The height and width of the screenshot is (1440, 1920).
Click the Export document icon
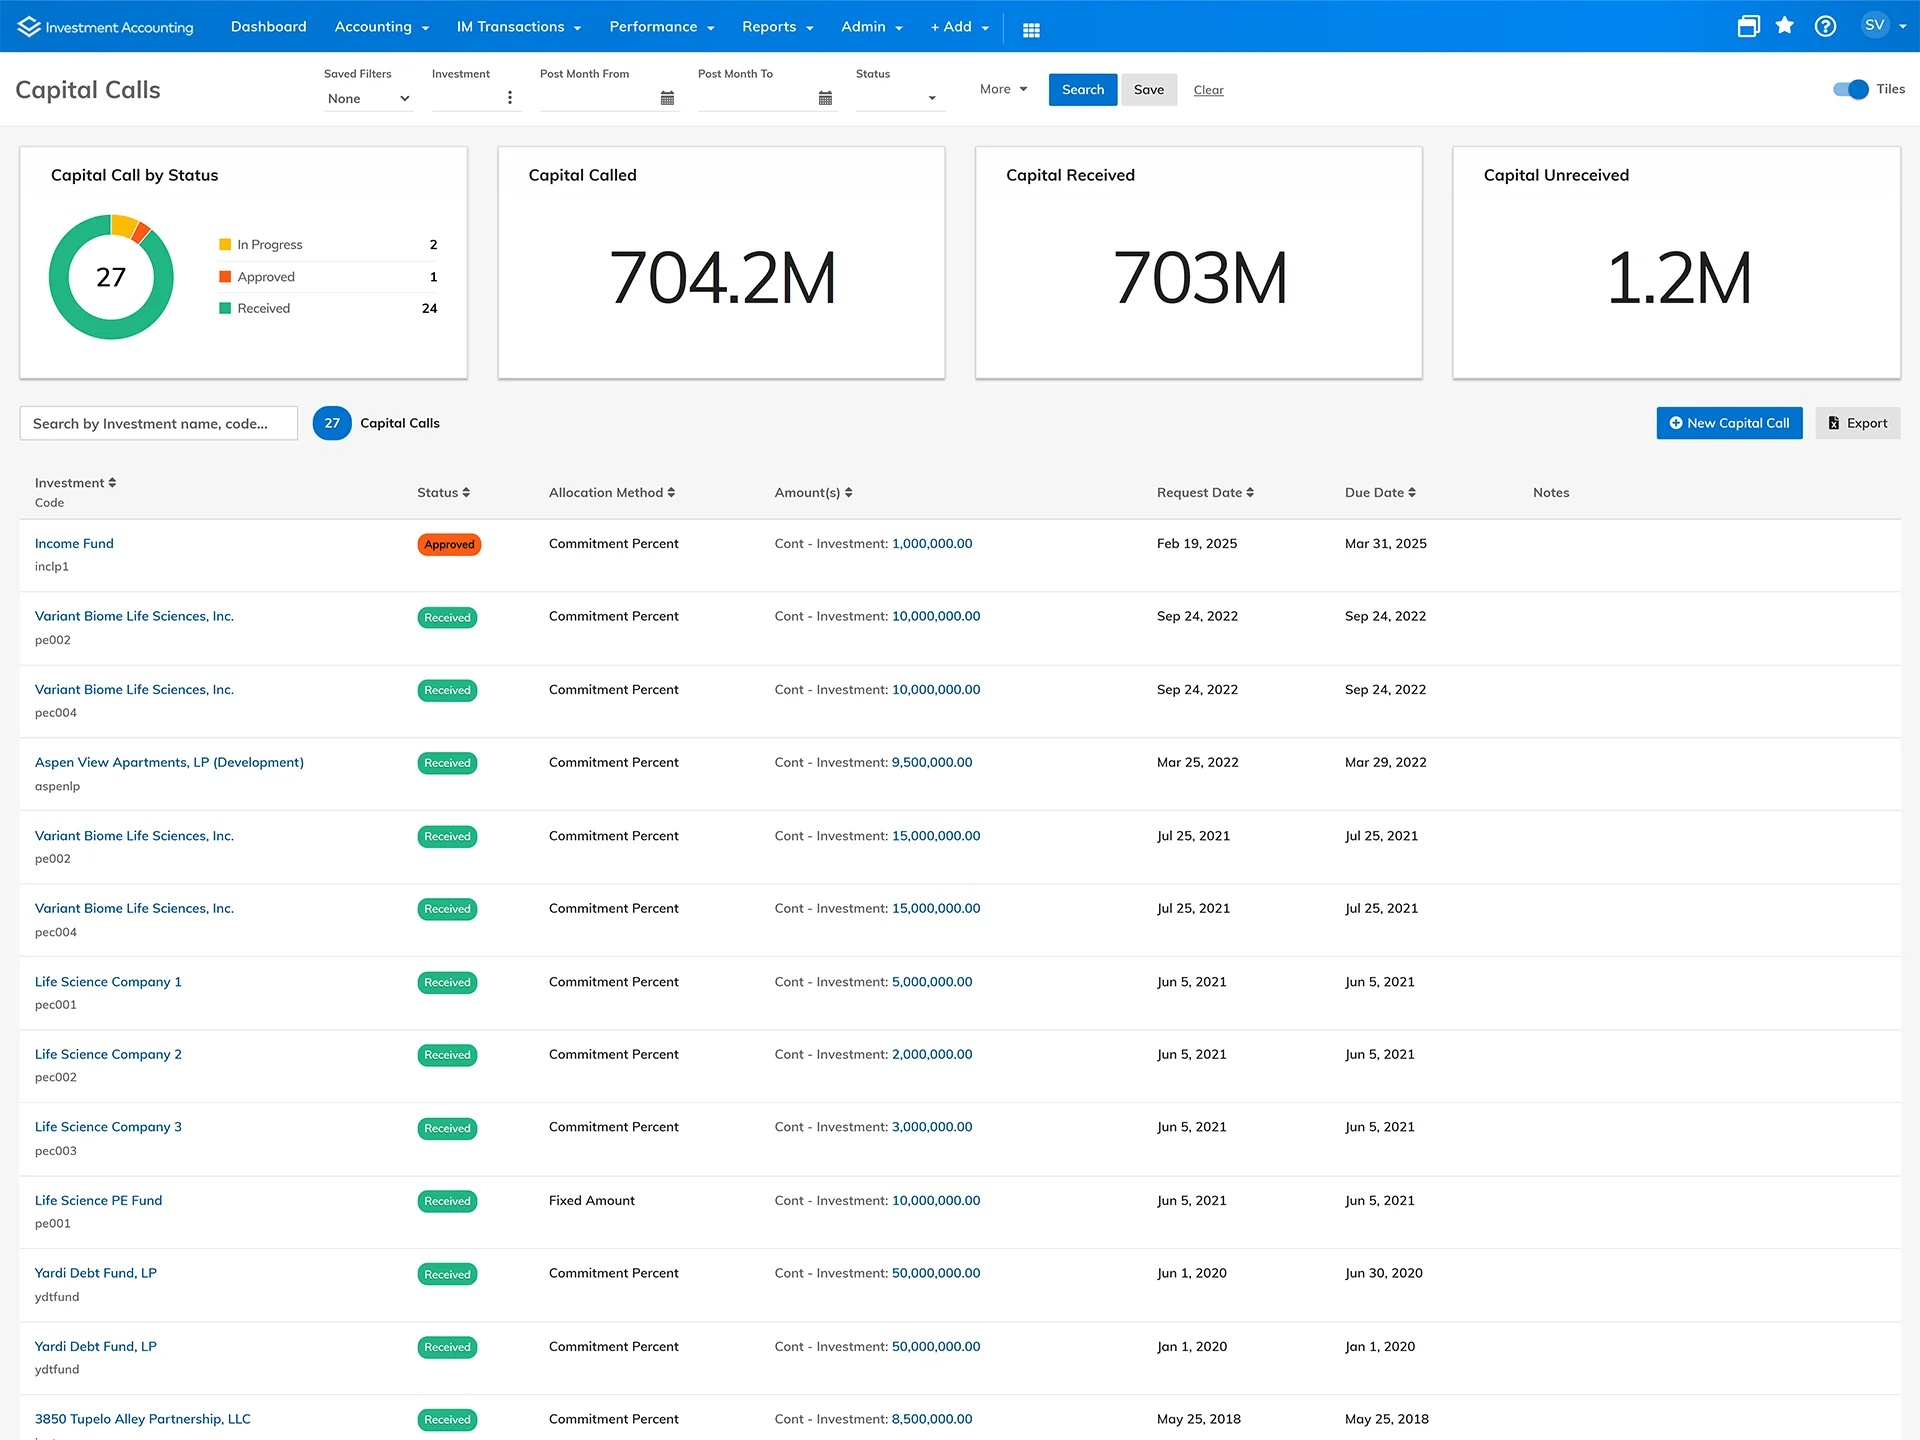point(1833,423)
